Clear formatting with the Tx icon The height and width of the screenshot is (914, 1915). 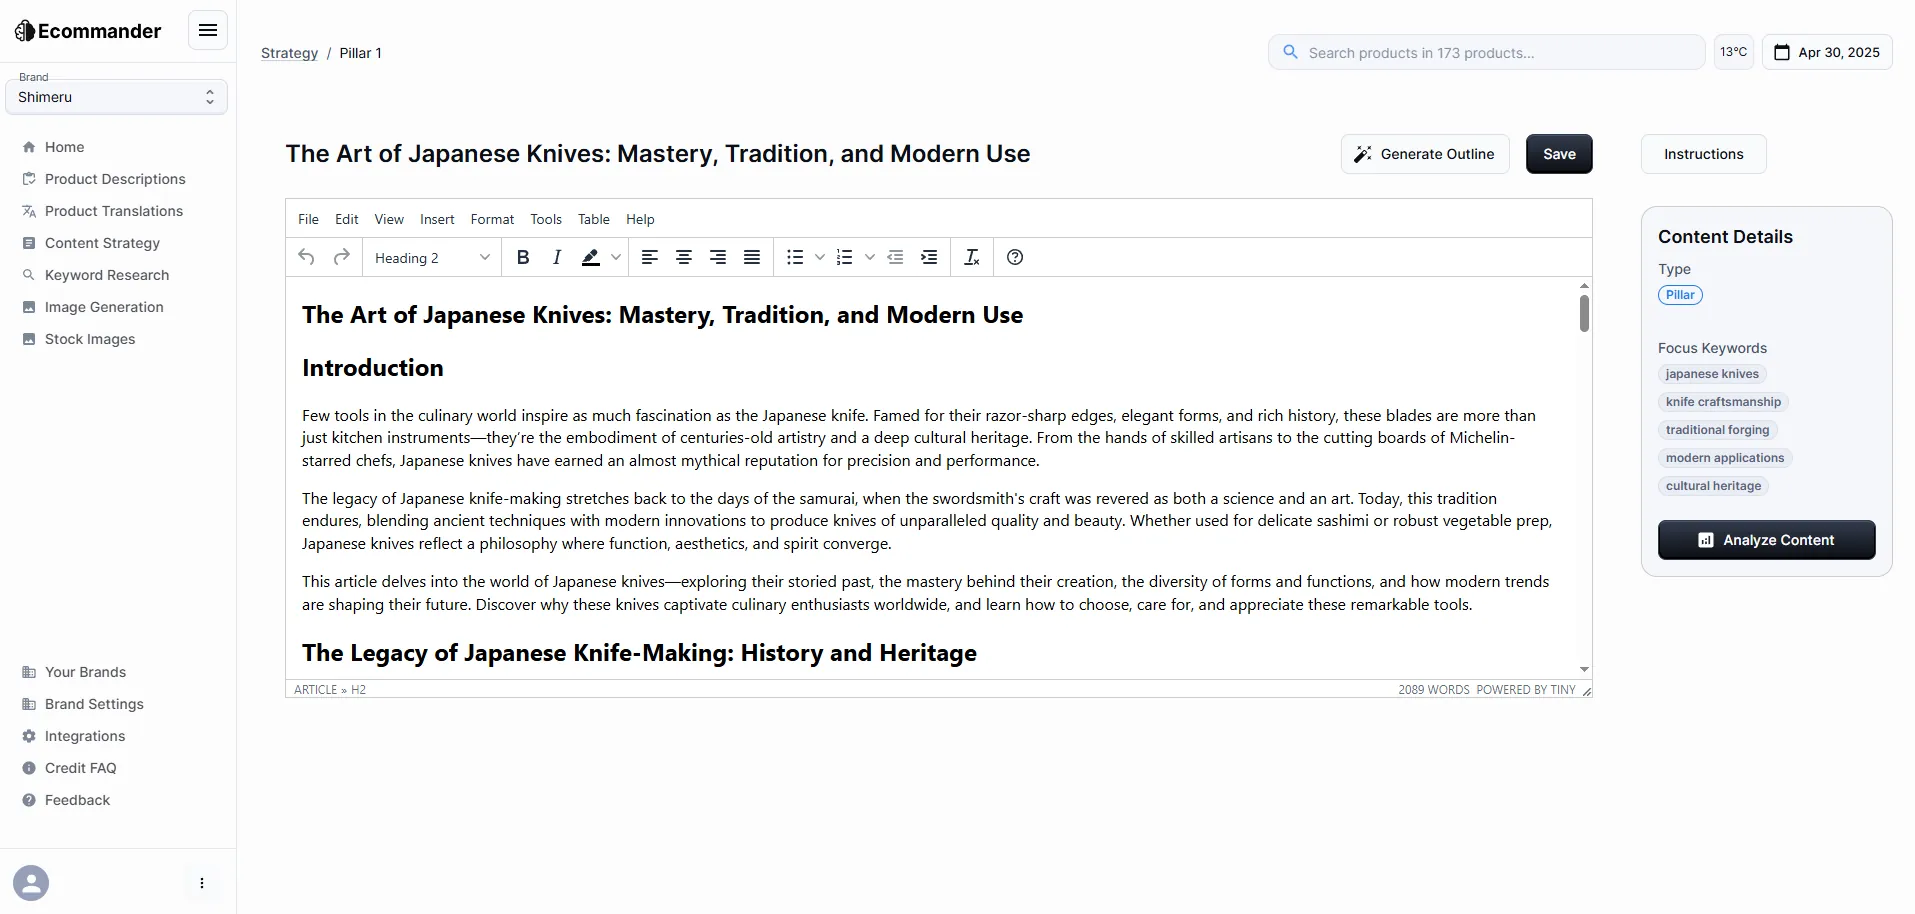[x=971, y=257]
